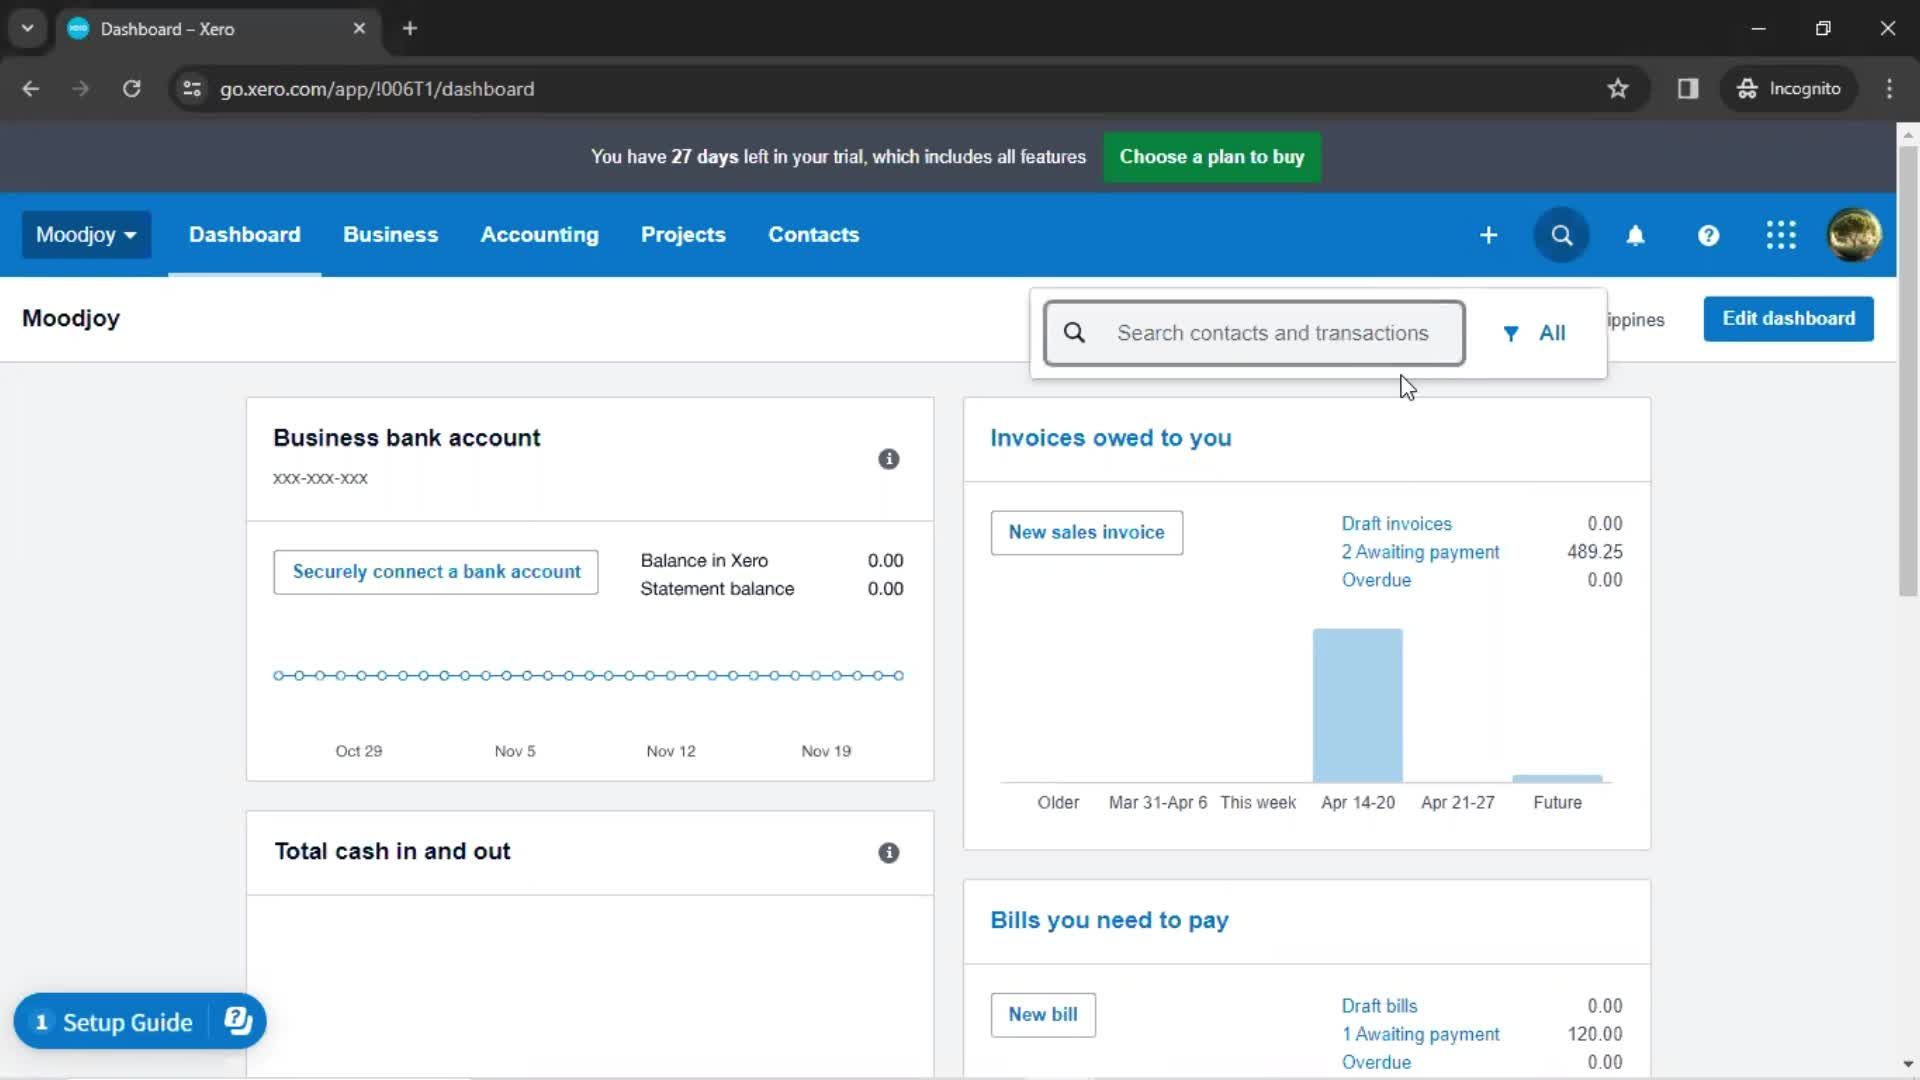Show info for Total cash in and out
1920x1080 pixels.
coord(888,853)
